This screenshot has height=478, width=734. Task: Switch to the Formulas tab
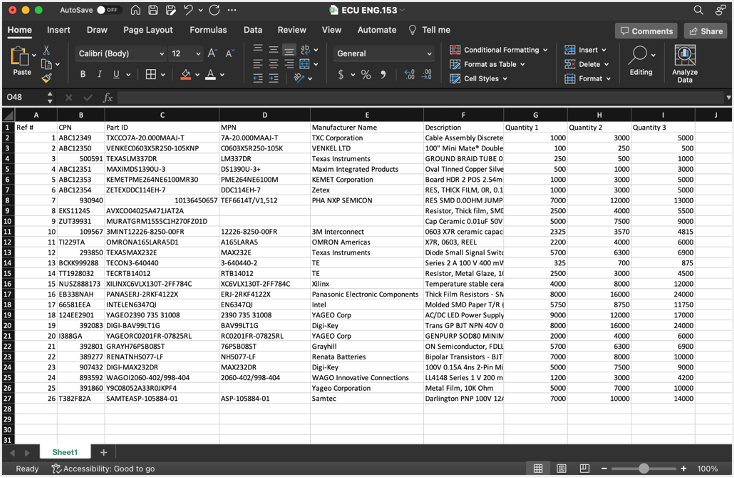[x=208, y=30]
